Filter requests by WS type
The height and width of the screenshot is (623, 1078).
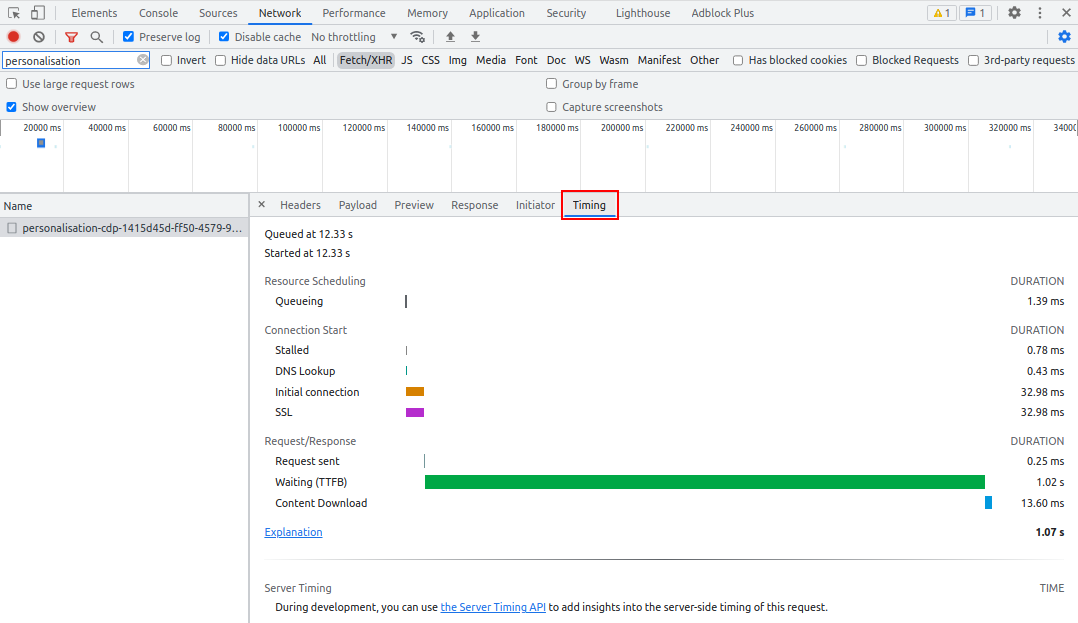coord(582,61)
